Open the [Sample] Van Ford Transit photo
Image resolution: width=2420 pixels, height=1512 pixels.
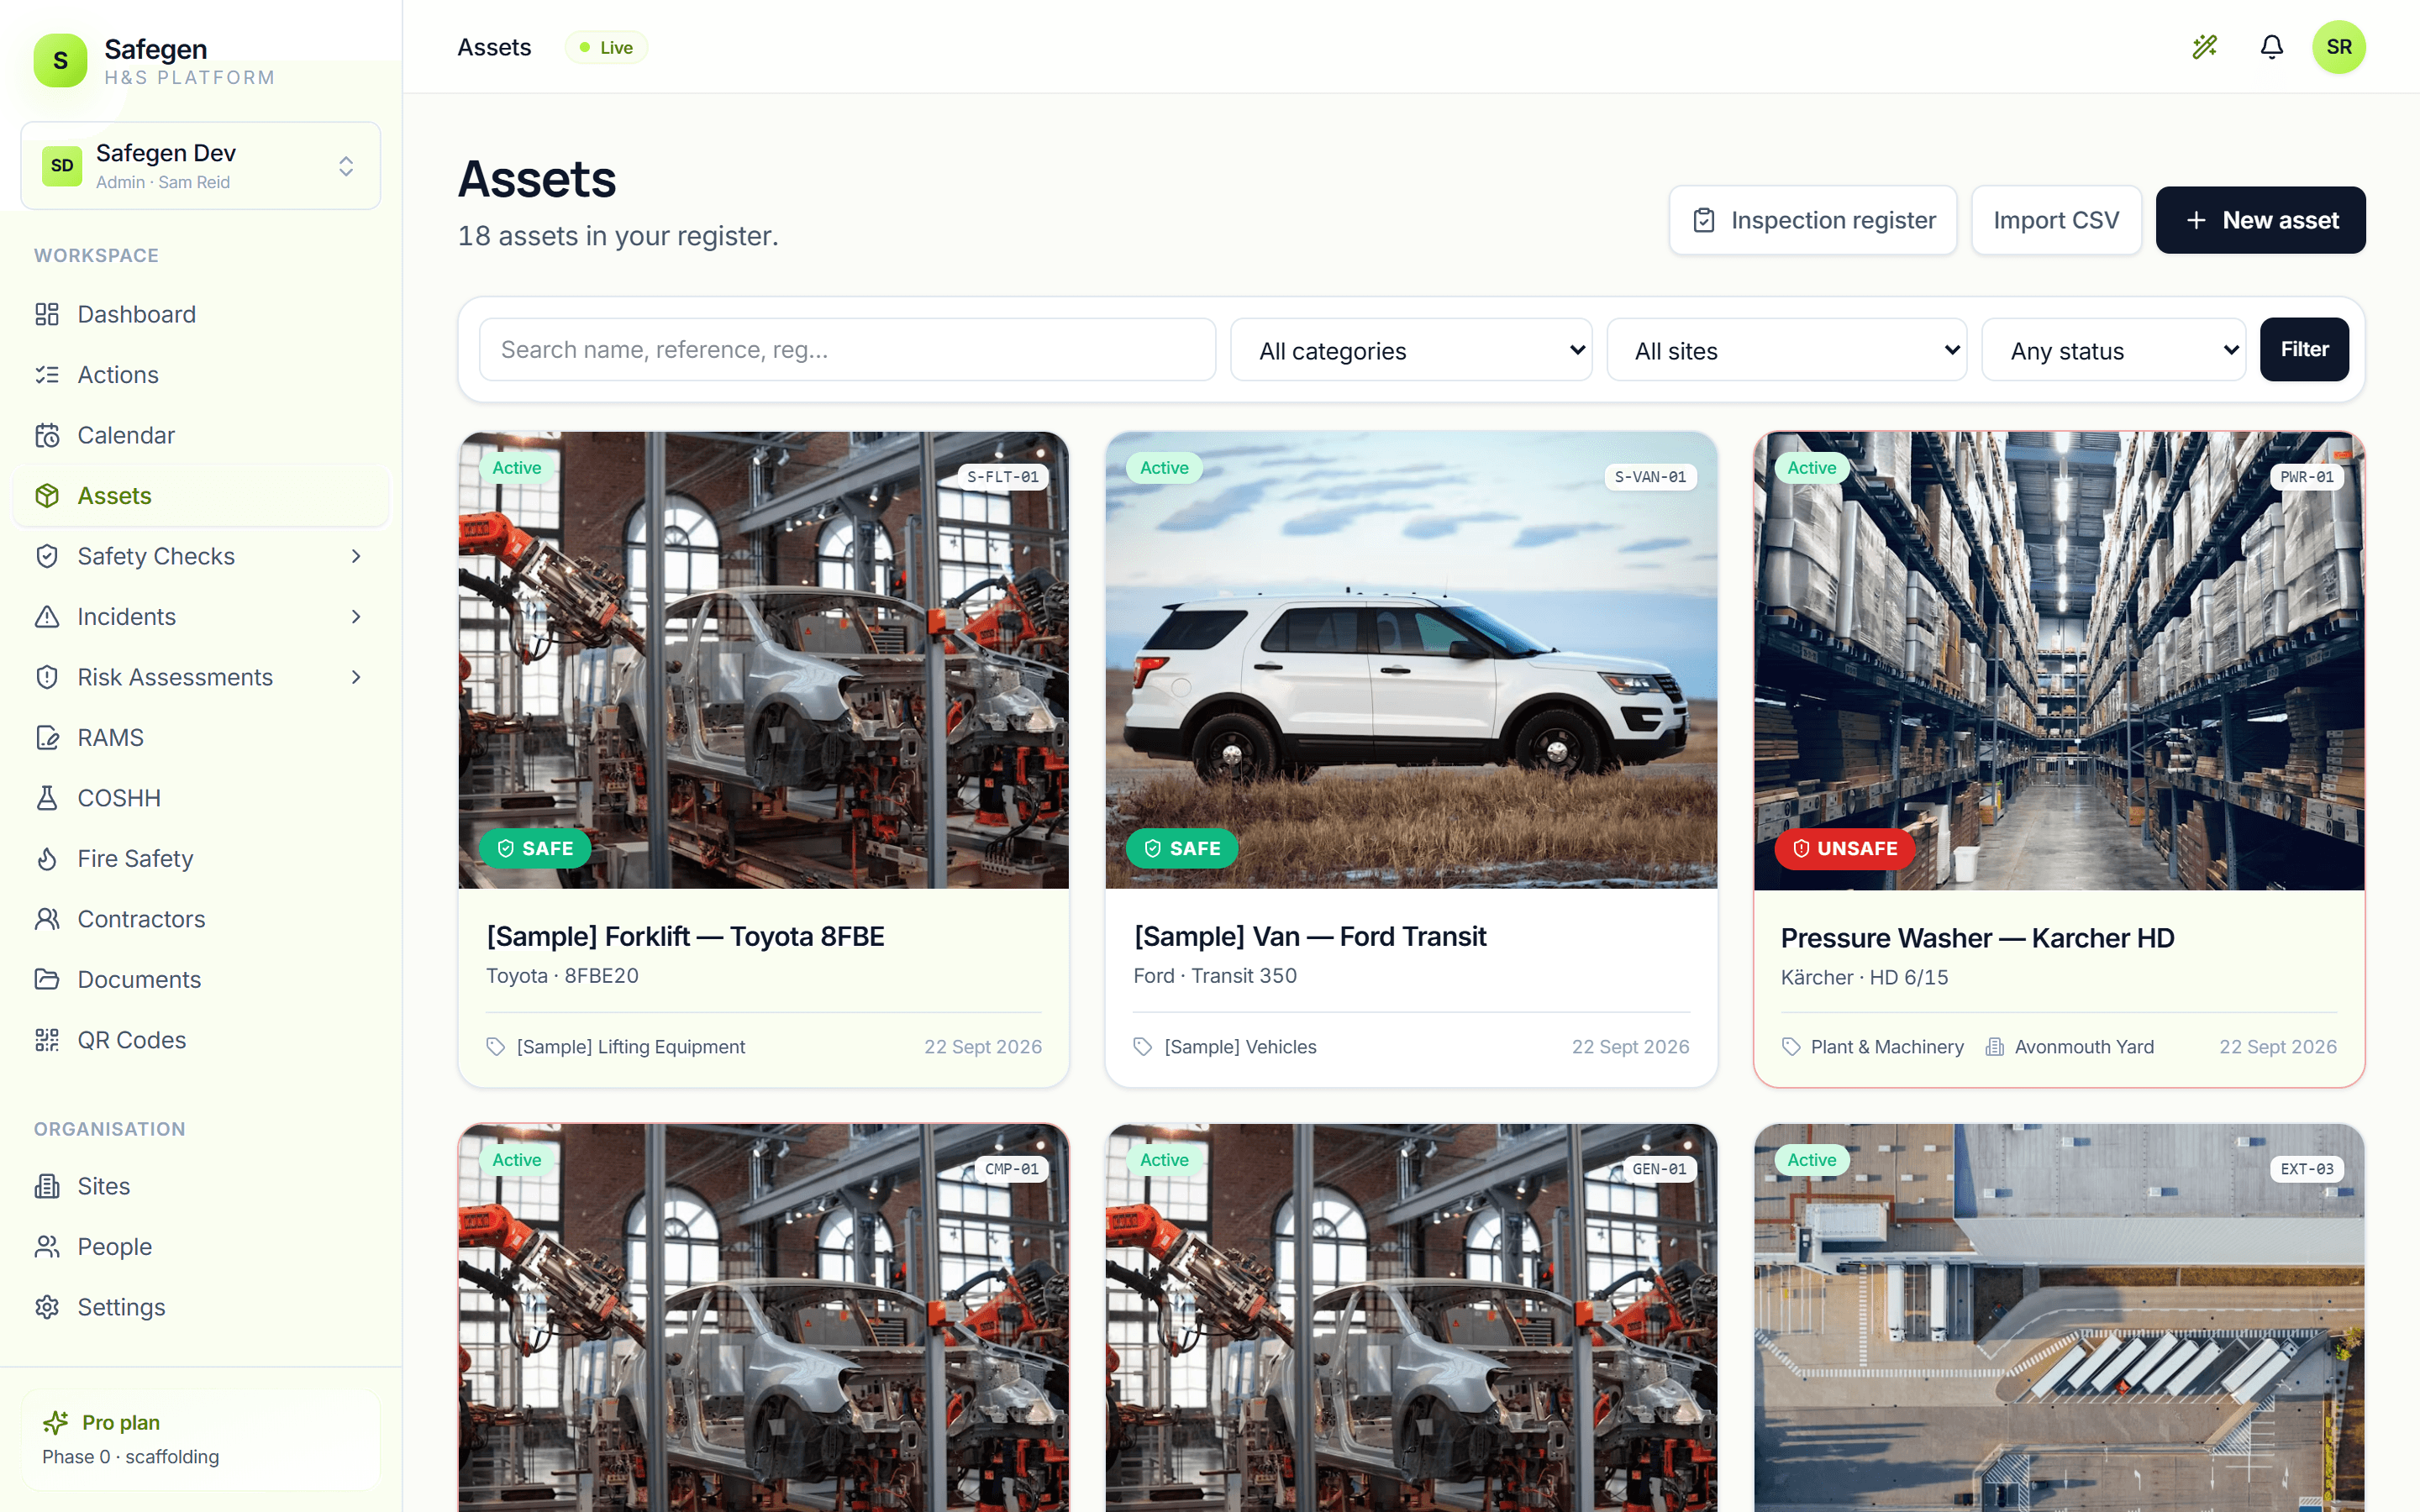[x=1411, y=660]
